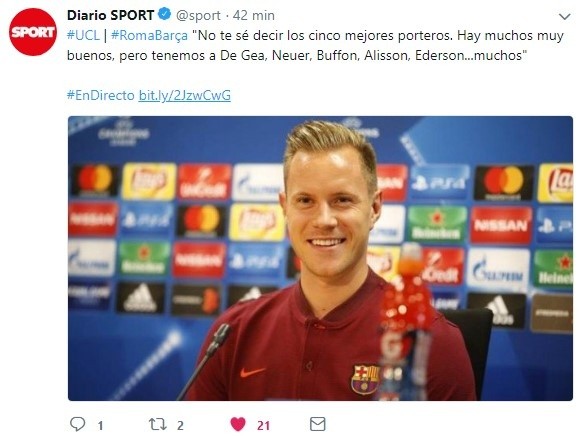Follow the #EnDirecto hashtag link
Image resolution: width=583 pixels, height=437 pixels.
click(x=100, y=96)
